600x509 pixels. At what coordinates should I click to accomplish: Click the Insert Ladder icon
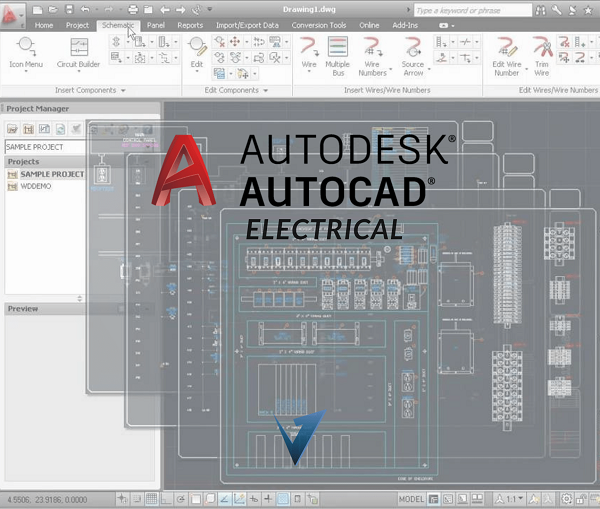(440, 41)
